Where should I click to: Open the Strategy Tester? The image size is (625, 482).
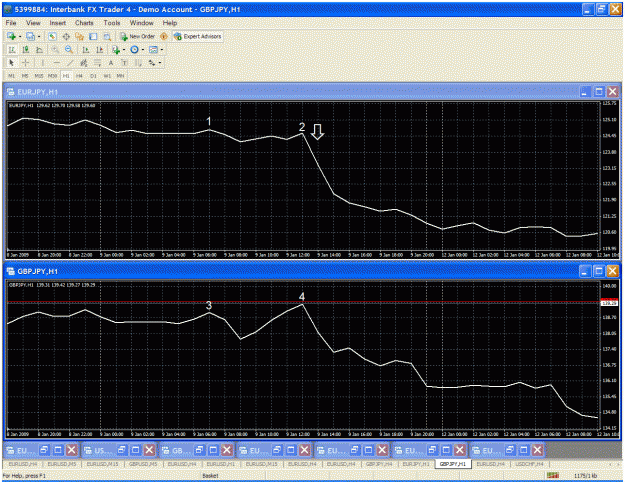(x=107, y=37)
